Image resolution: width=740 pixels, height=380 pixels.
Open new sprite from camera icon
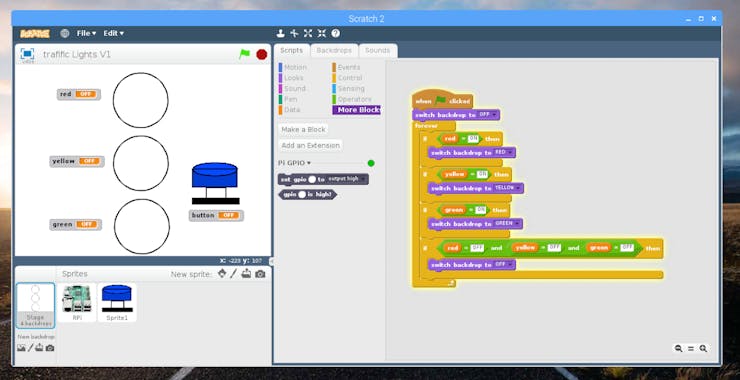tap(260, 274)
